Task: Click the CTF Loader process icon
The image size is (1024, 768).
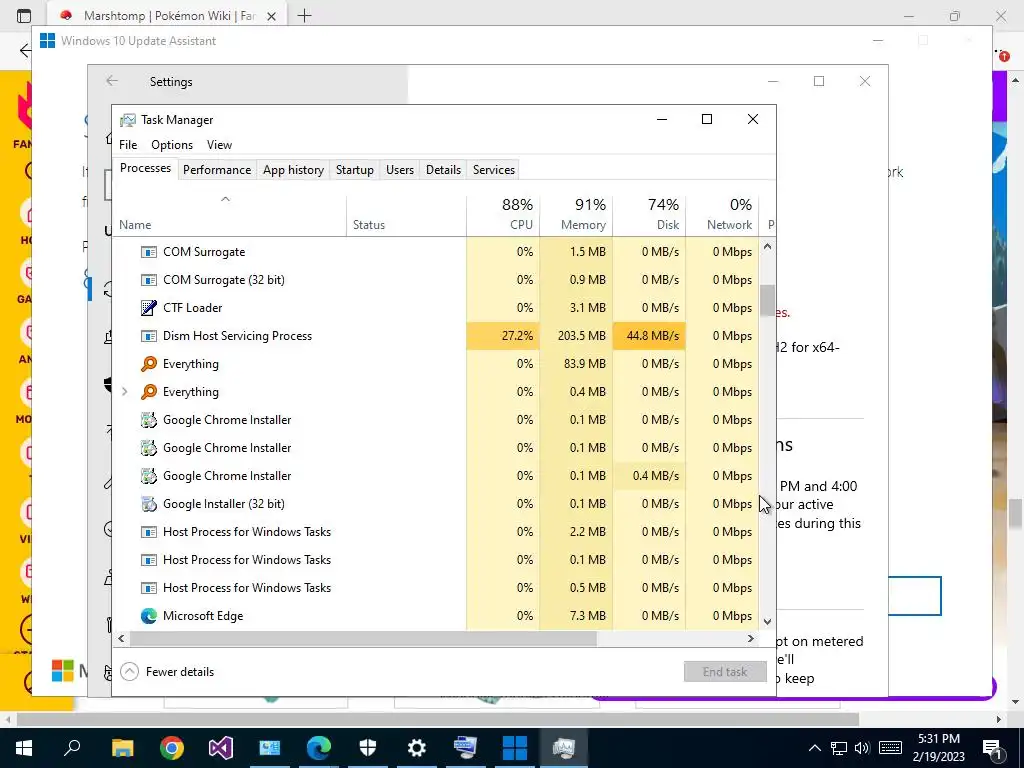Action: [149, 308]
